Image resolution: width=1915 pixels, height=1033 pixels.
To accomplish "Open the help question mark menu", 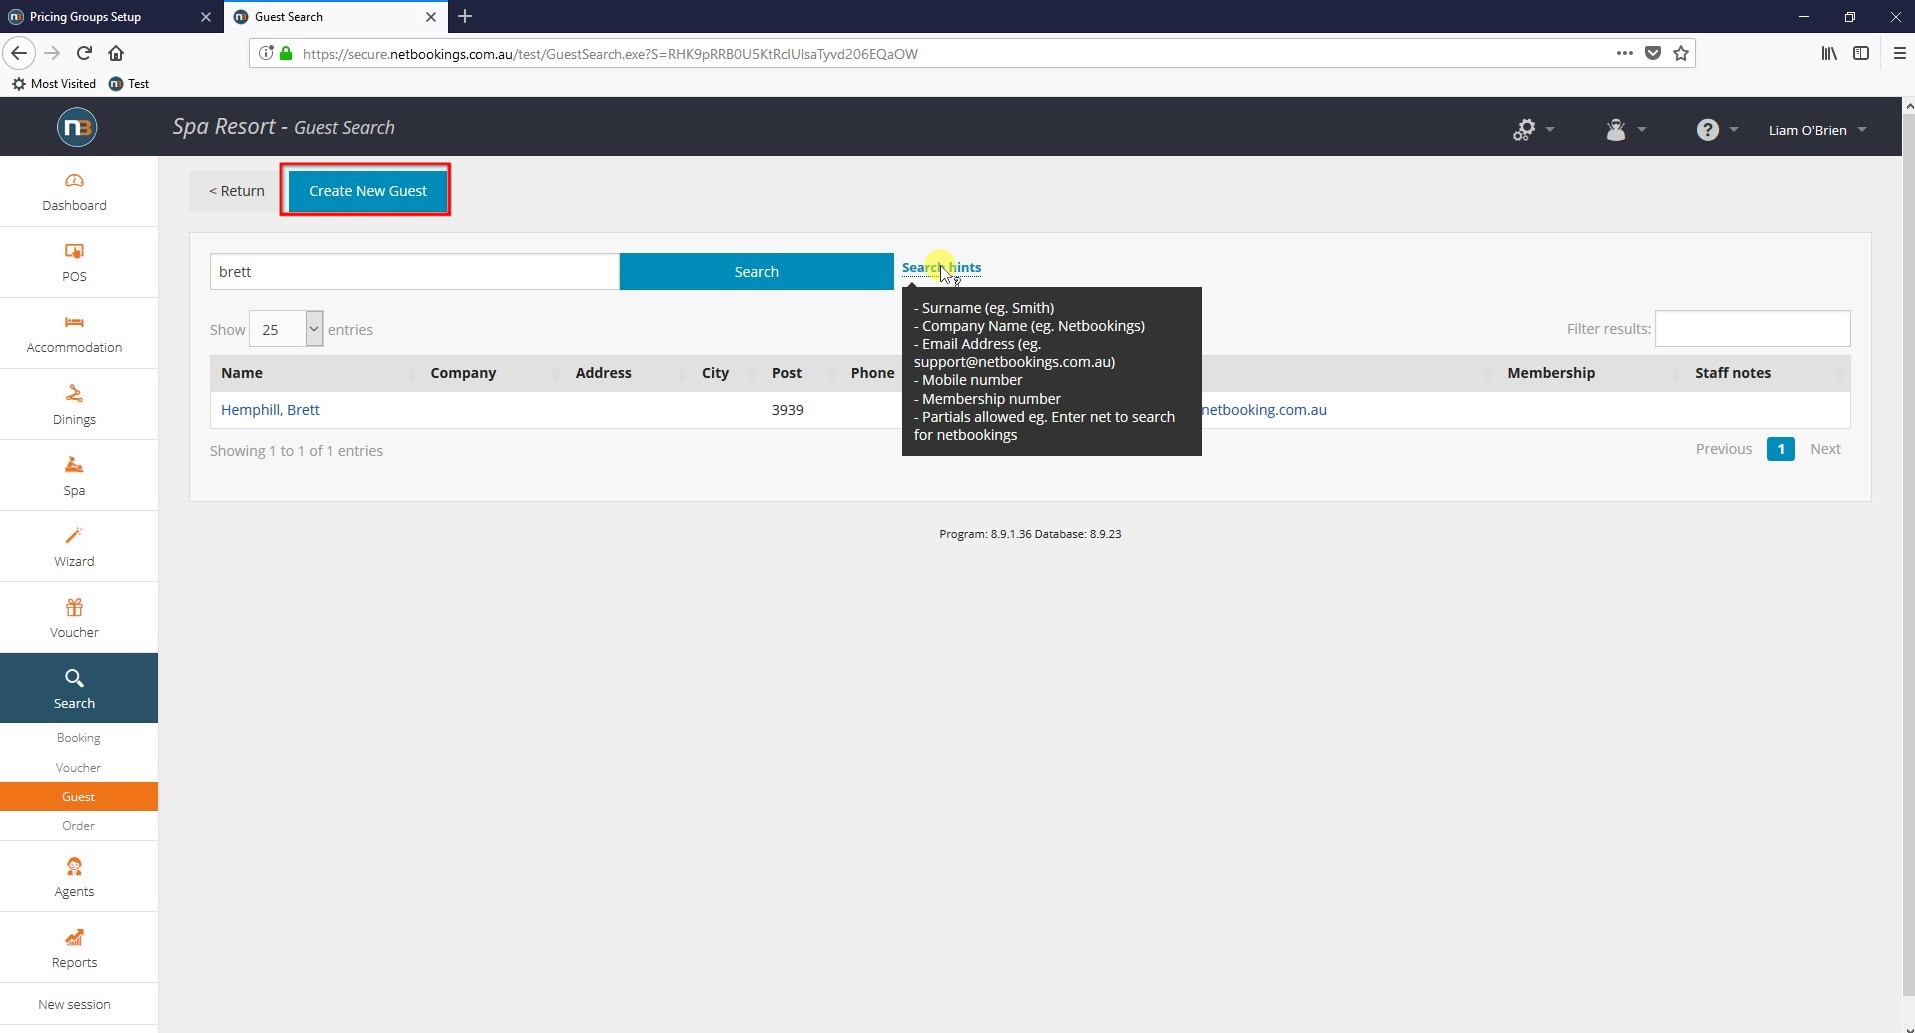I will [x=1716, y=130].
